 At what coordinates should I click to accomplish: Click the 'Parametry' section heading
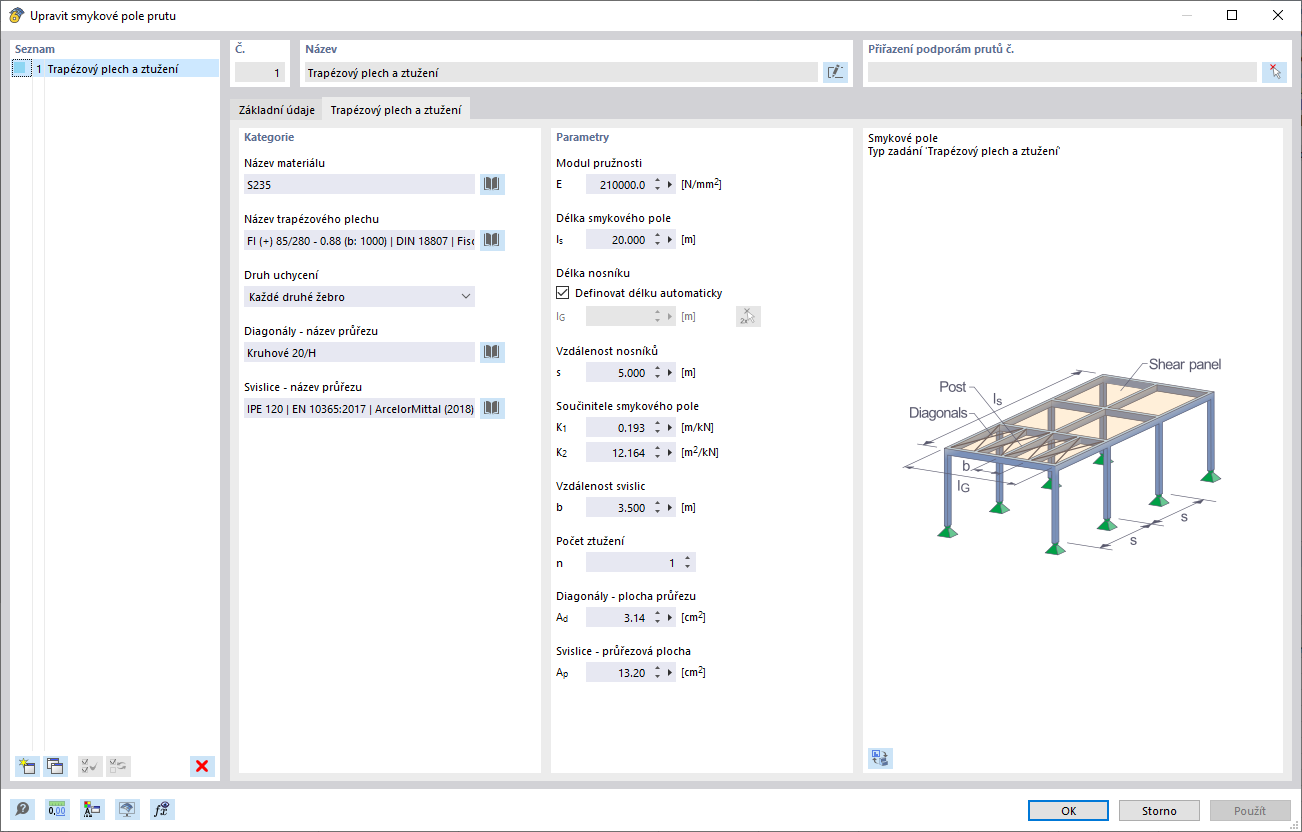(x=583, y=137)
